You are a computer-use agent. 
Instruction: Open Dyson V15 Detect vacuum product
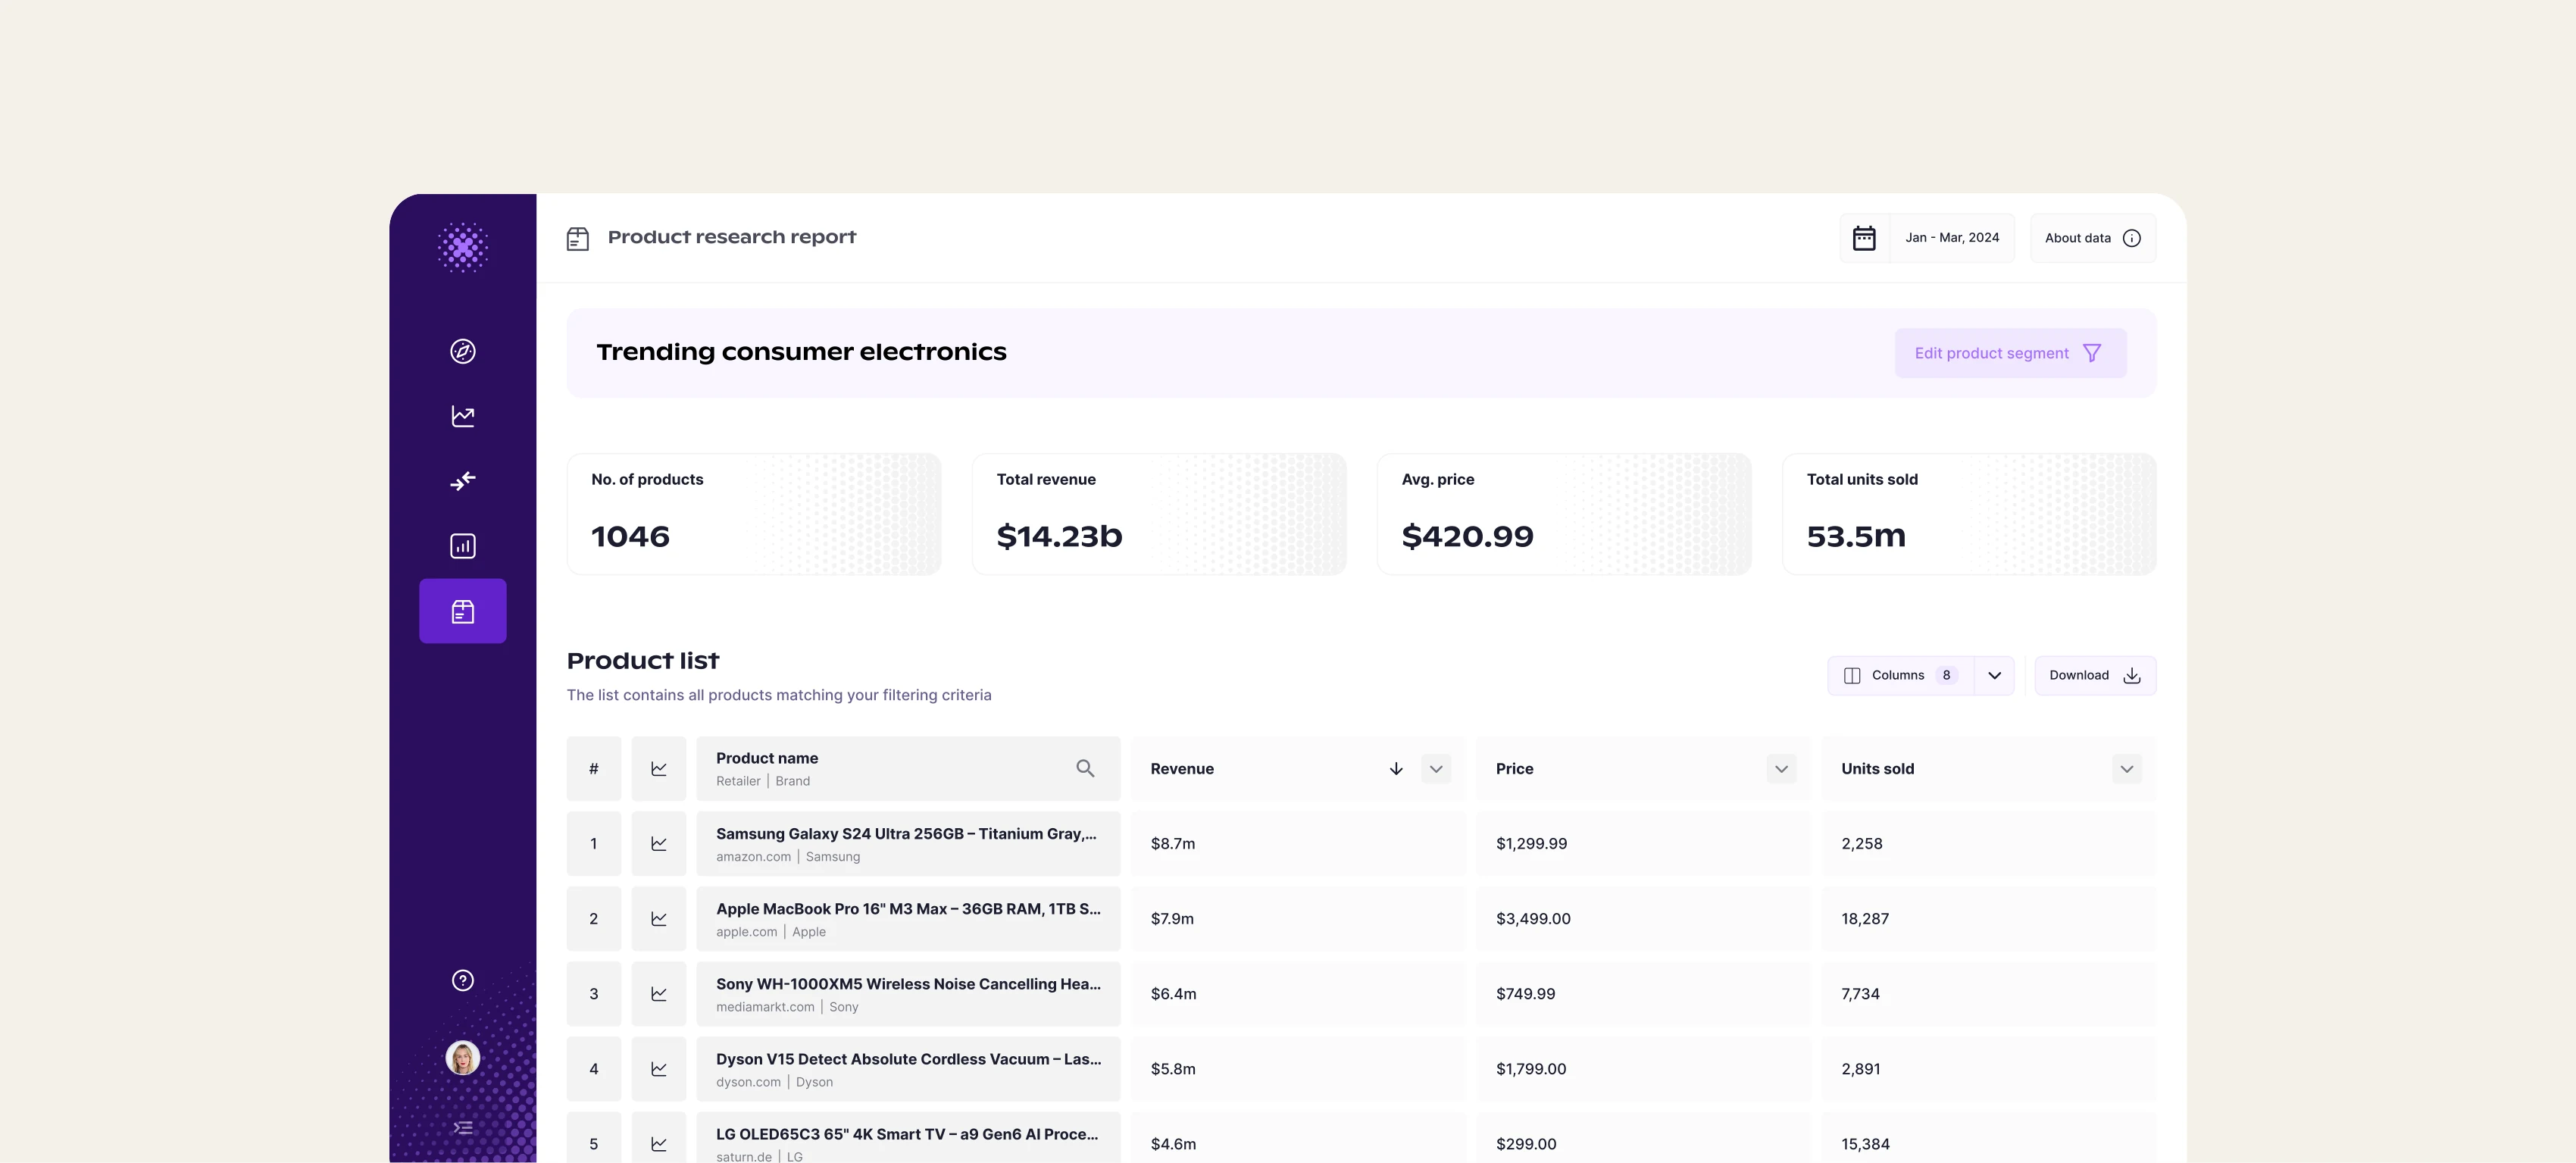point(908,1069)
